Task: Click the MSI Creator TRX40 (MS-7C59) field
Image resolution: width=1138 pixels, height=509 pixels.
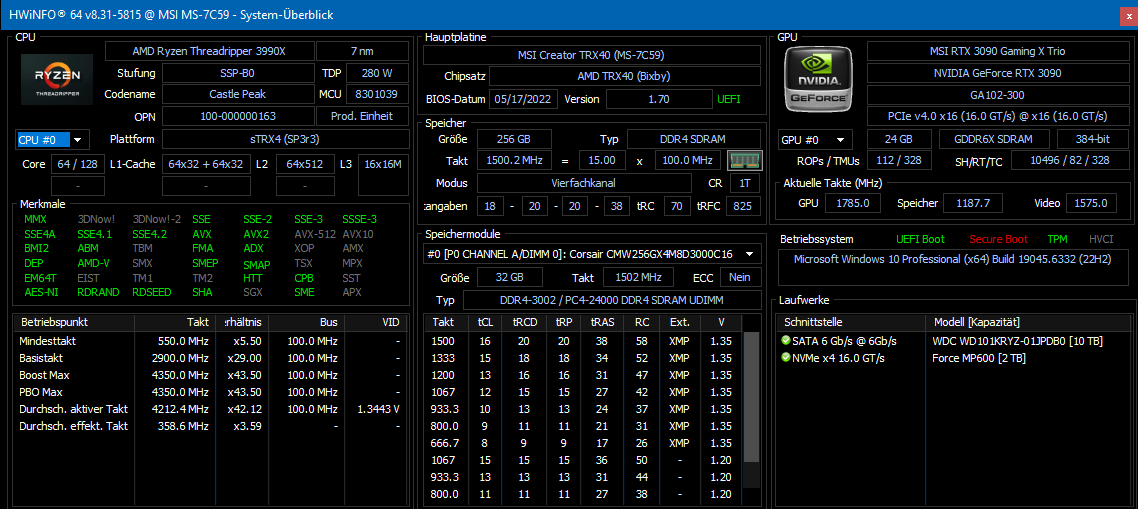Action: click(x=592, y=55)
